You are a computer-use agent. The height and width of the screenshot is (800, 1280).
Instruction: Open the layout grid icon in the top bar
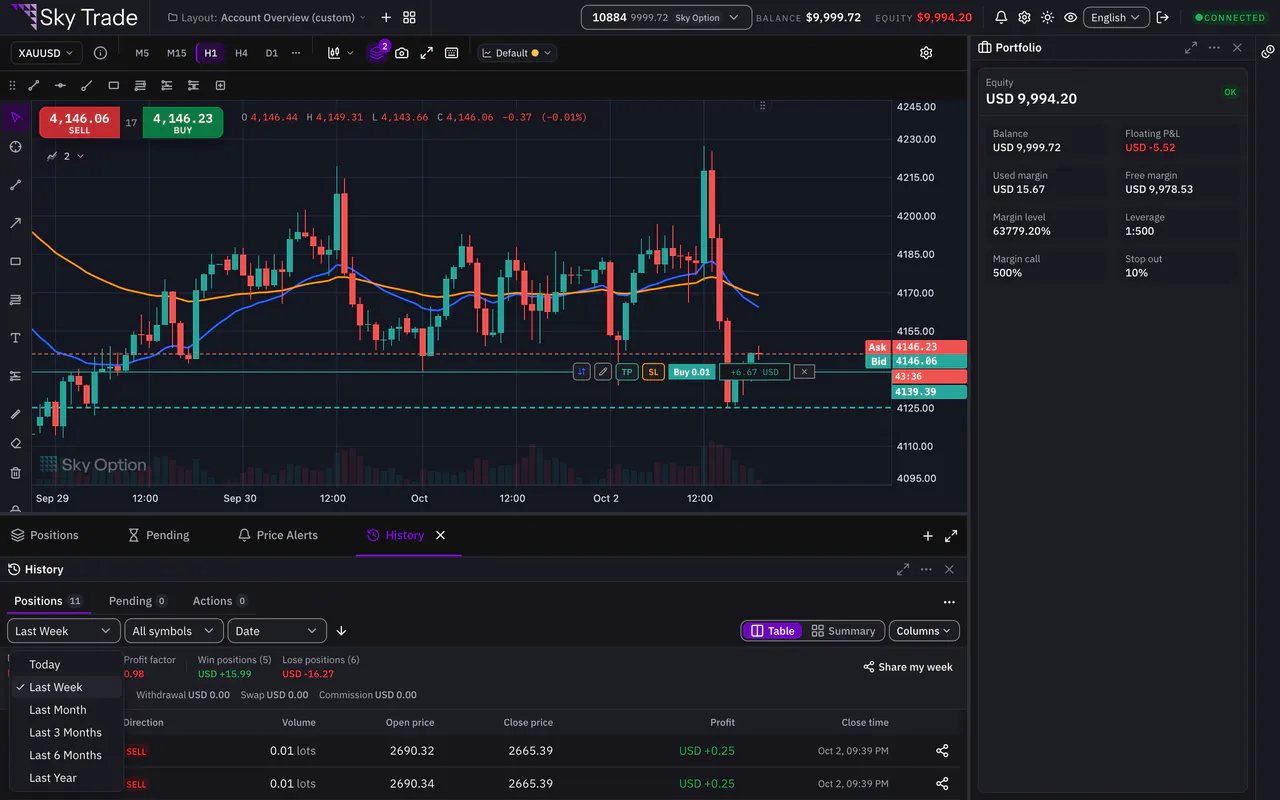point(409,18)
